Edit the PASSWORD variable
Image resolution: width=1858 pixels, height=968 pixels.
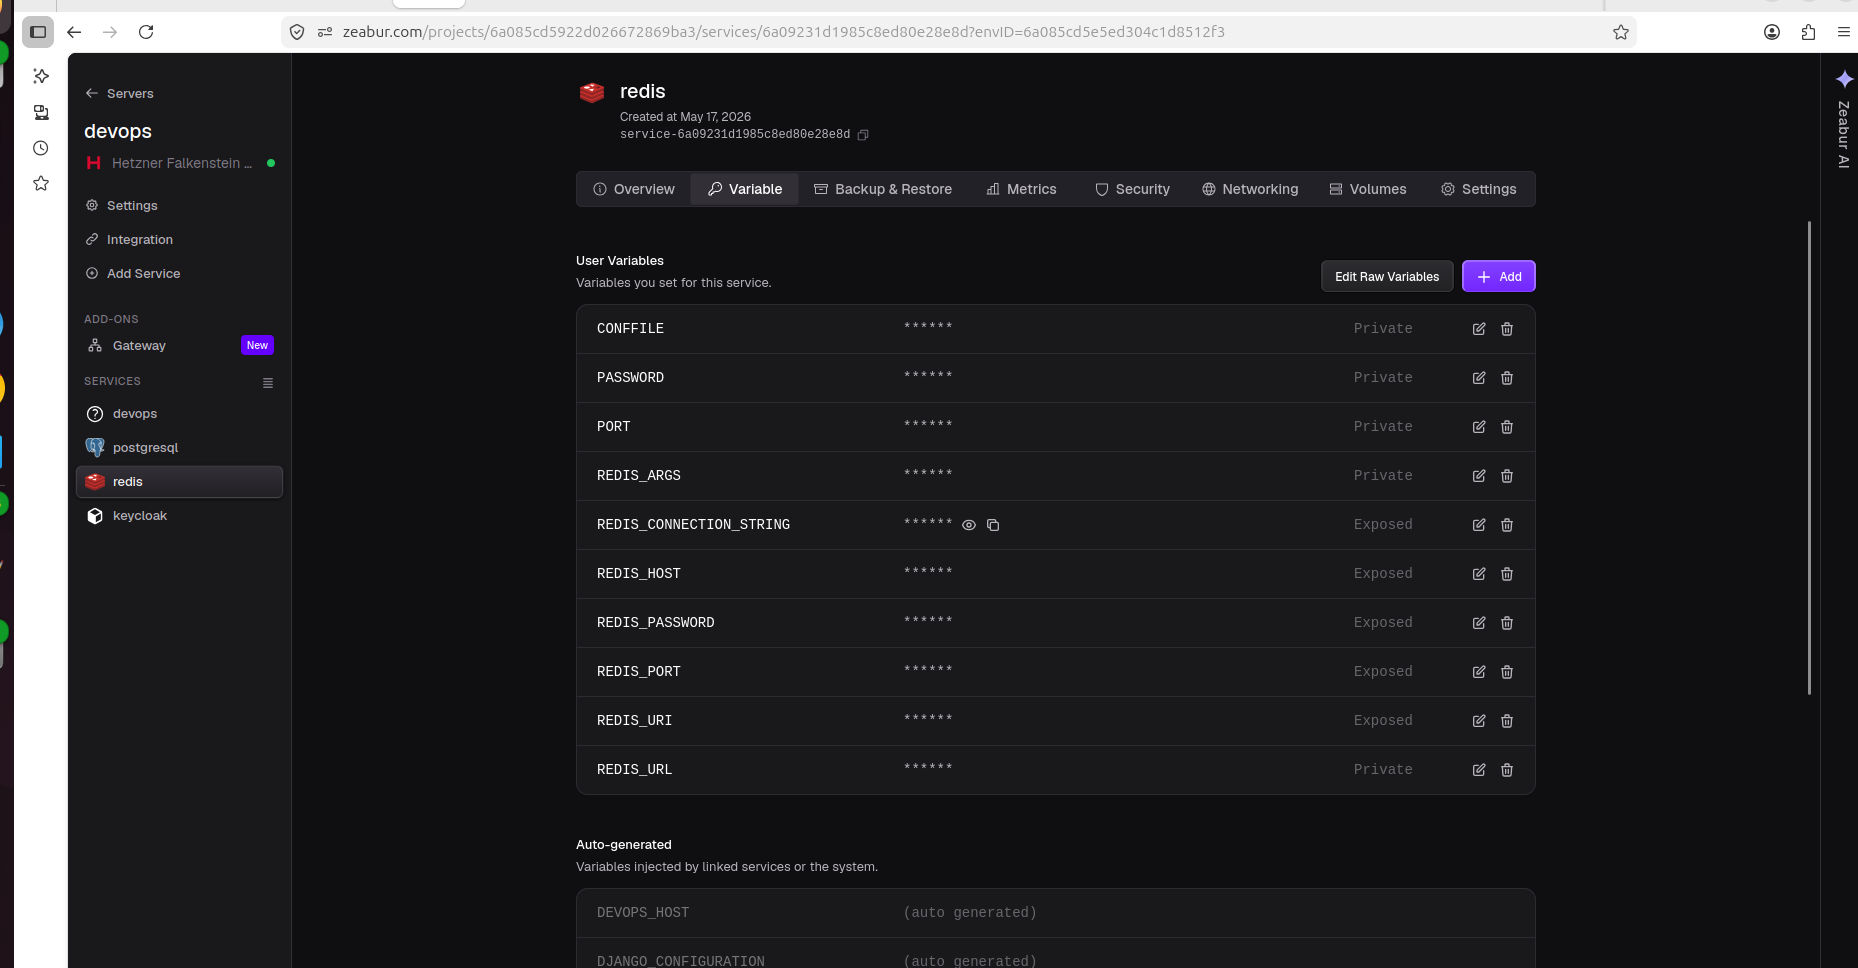click(x=1479, y=378)
